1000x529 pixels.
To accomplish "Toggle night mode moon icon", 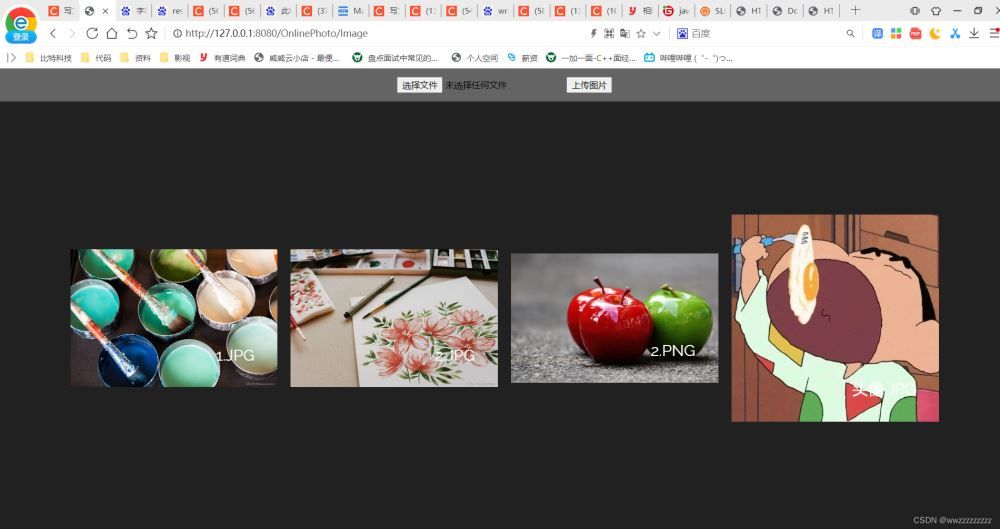I will point(935,33).
